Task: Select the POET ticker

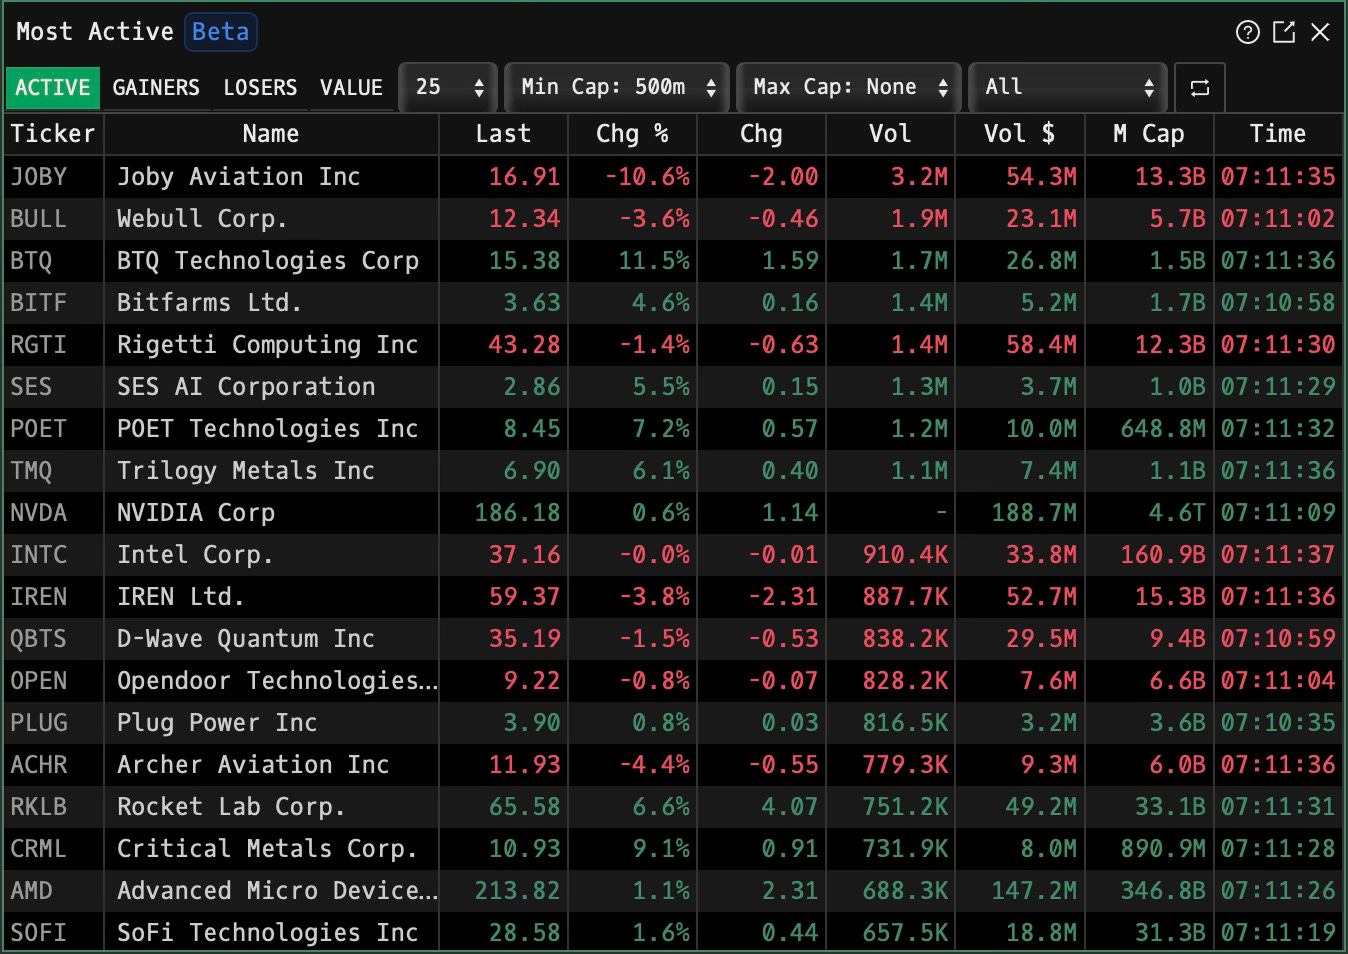Action: tap(38, 429)
